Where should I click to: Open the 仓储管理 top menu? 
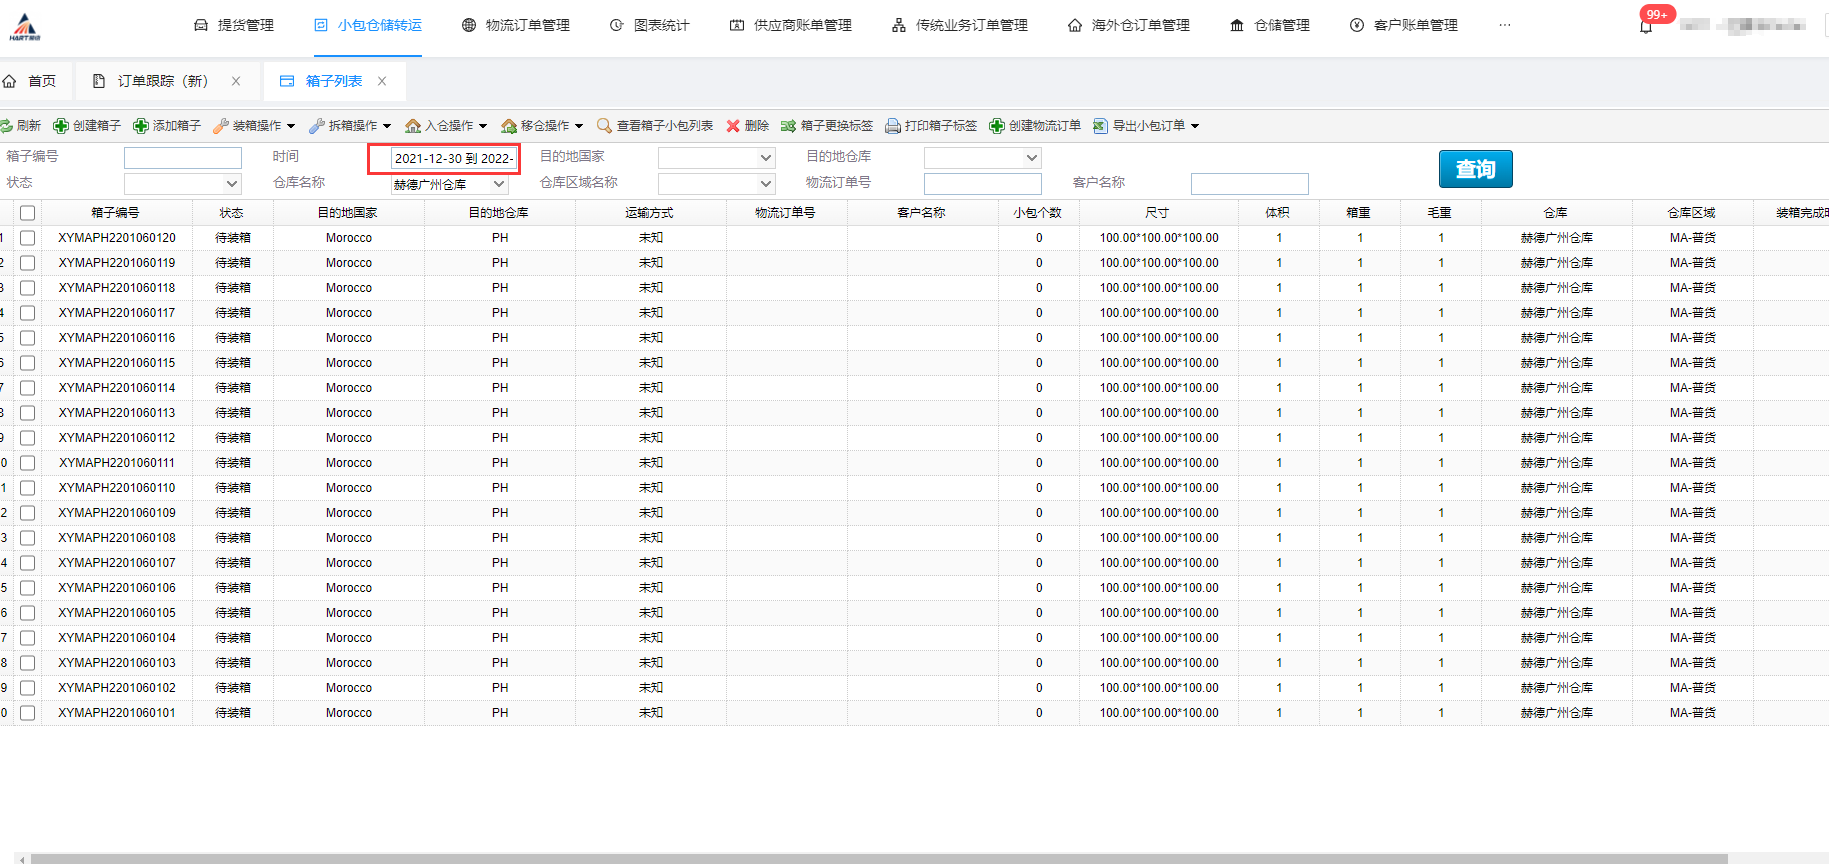[1270, 25]
